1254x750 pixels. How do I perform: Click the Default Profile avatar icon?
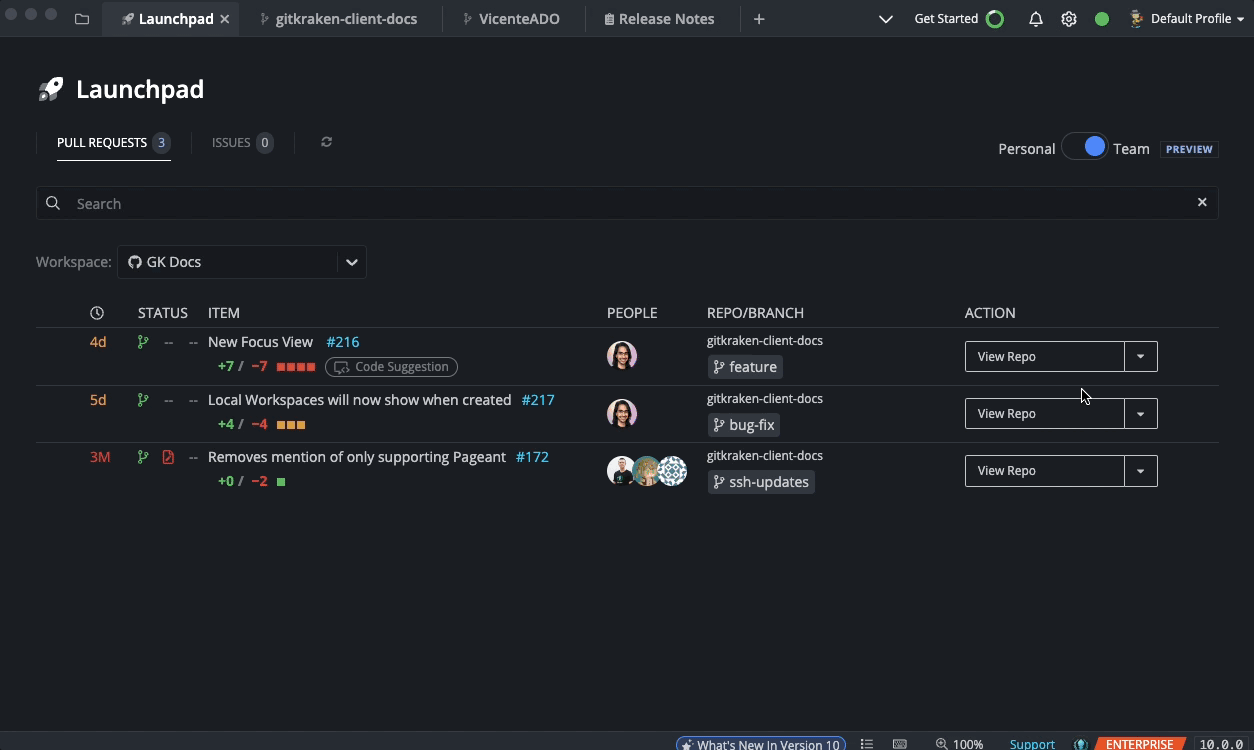pos(1136,18)
